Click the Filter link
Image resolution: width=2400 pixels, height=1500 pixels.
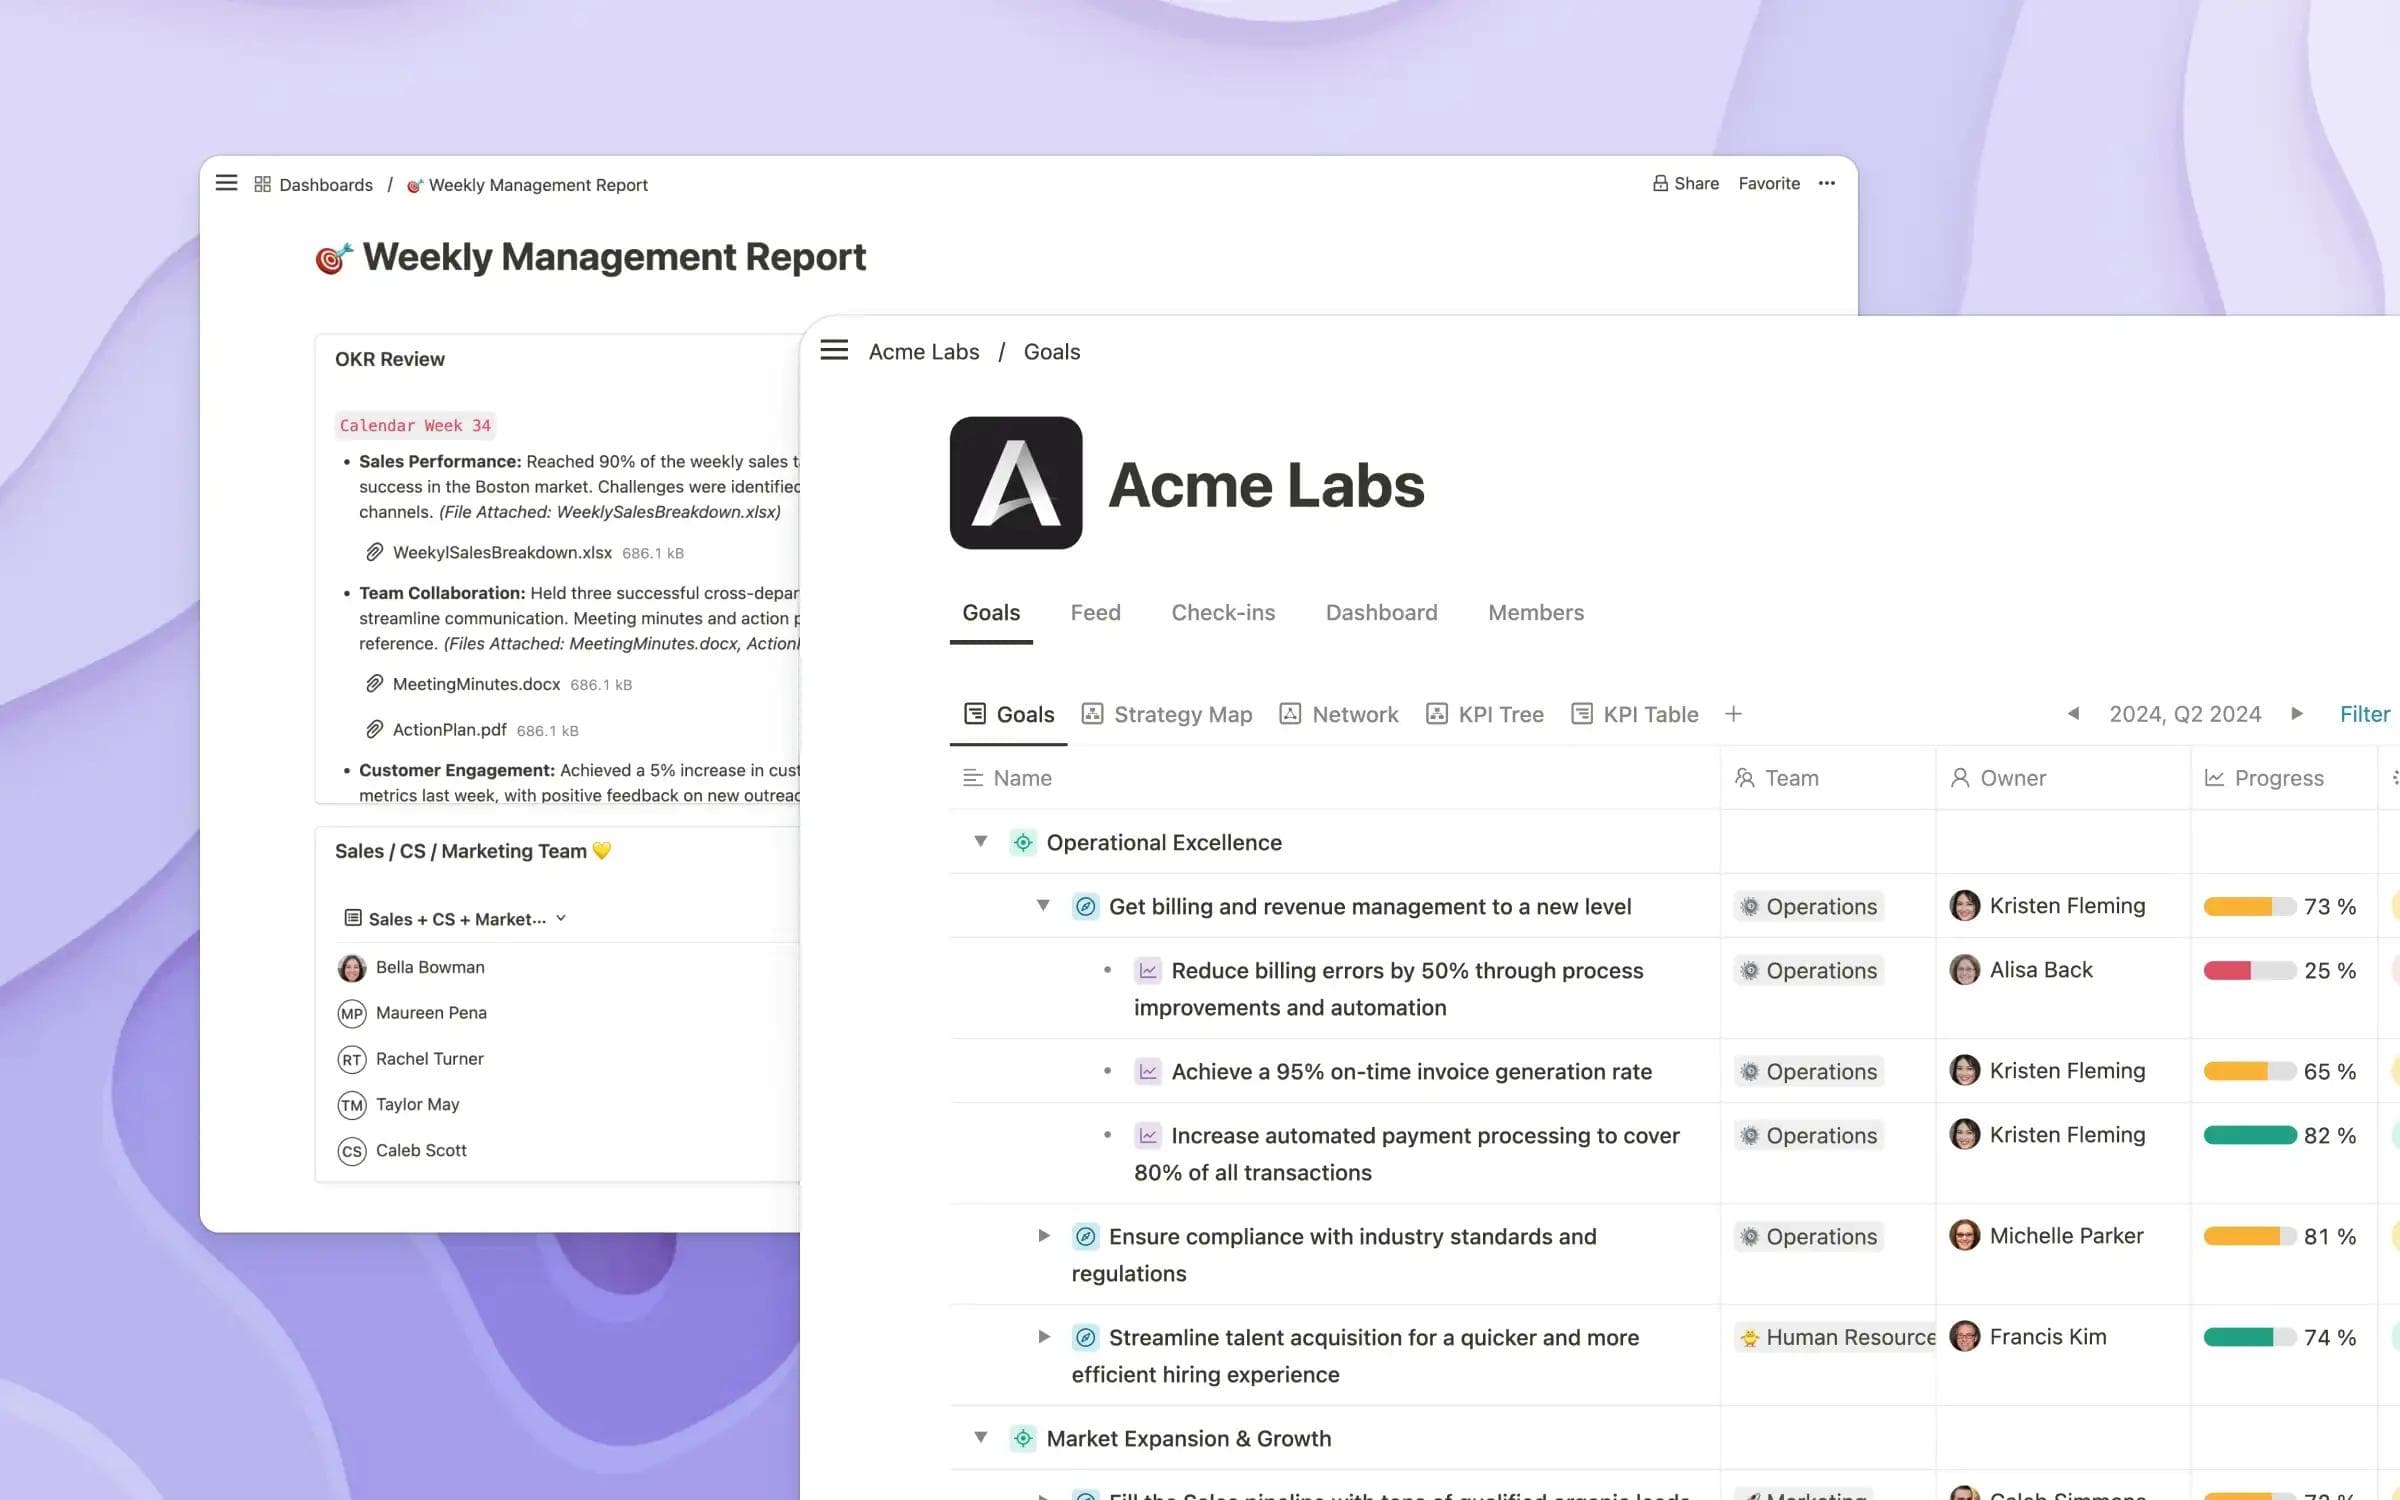2364,714
